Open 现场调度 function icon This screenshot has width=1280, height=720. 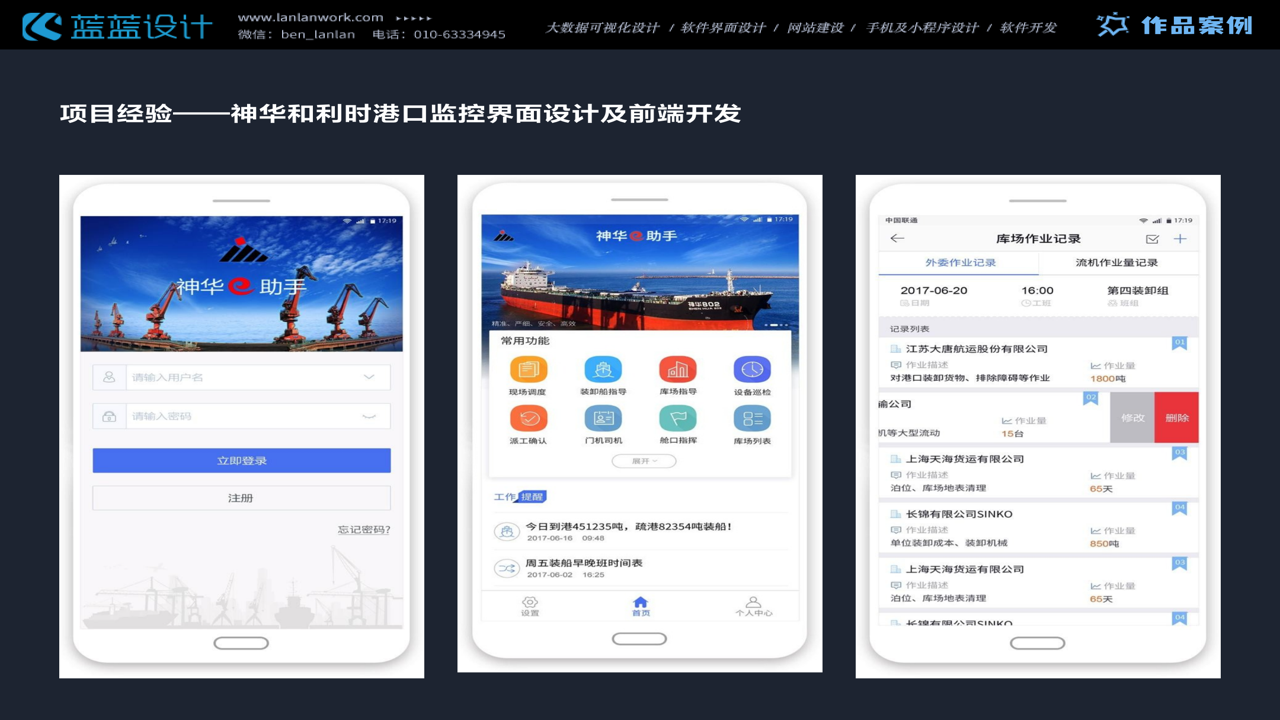click(x=528, y=369)
